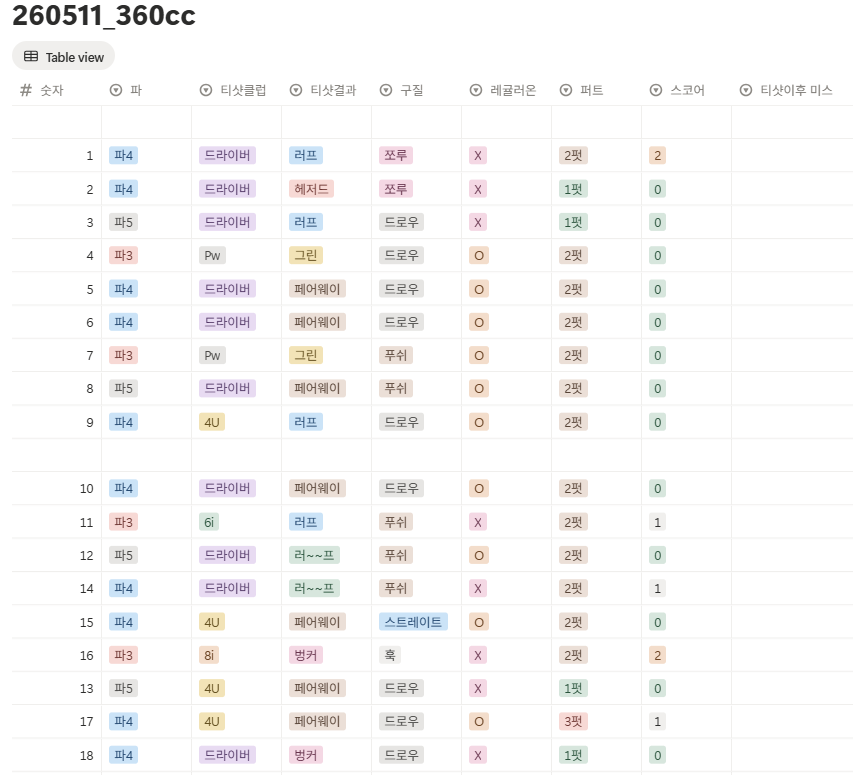The height and width of the screenshot is (775, 853).
Task: Select the 훅 tag in row 16
Action: 390,655
